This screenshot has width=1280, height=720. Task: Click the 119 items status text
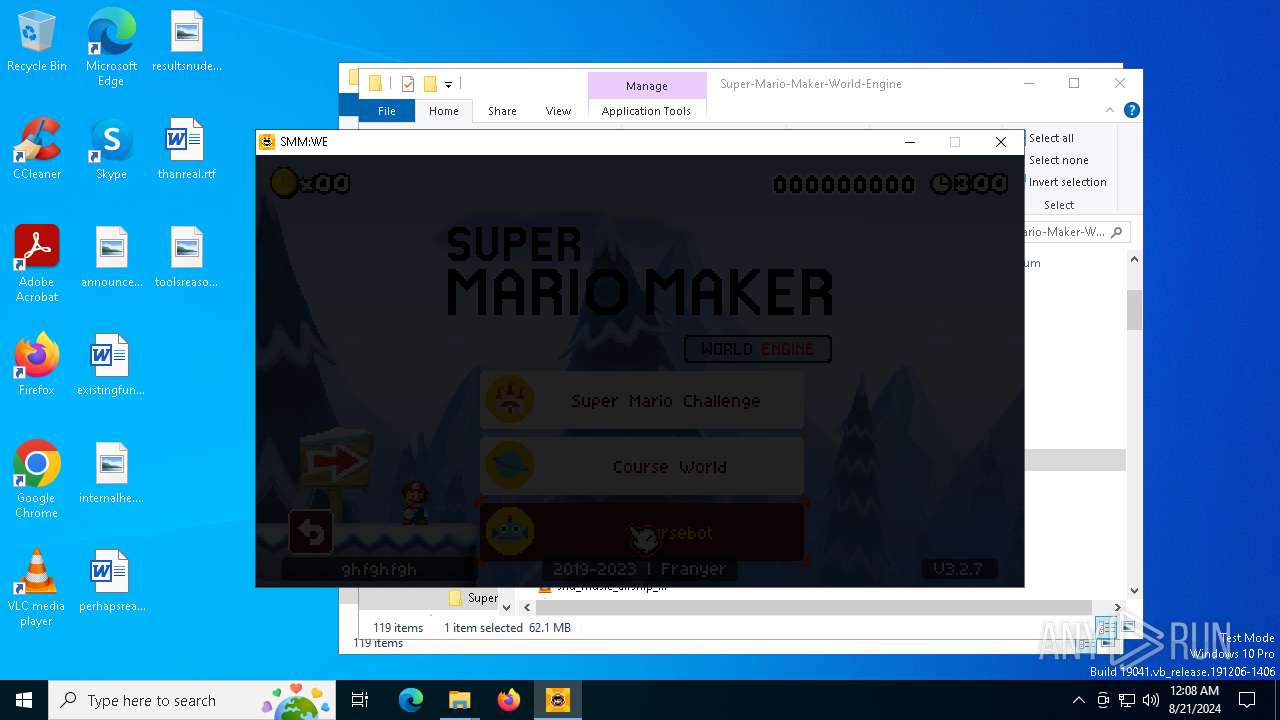point(398,628)
